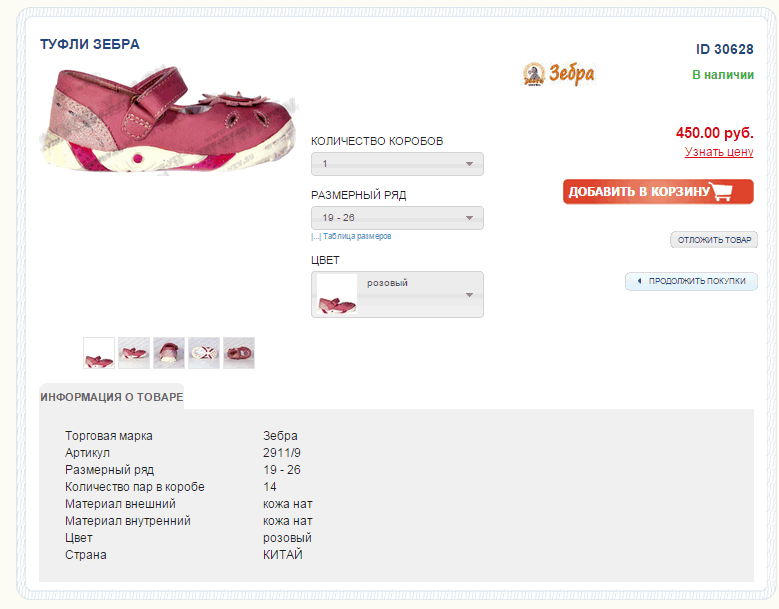Open the Количество коробов dropdown
Viewport: 779px width, 609px height.
click(397, 164)
